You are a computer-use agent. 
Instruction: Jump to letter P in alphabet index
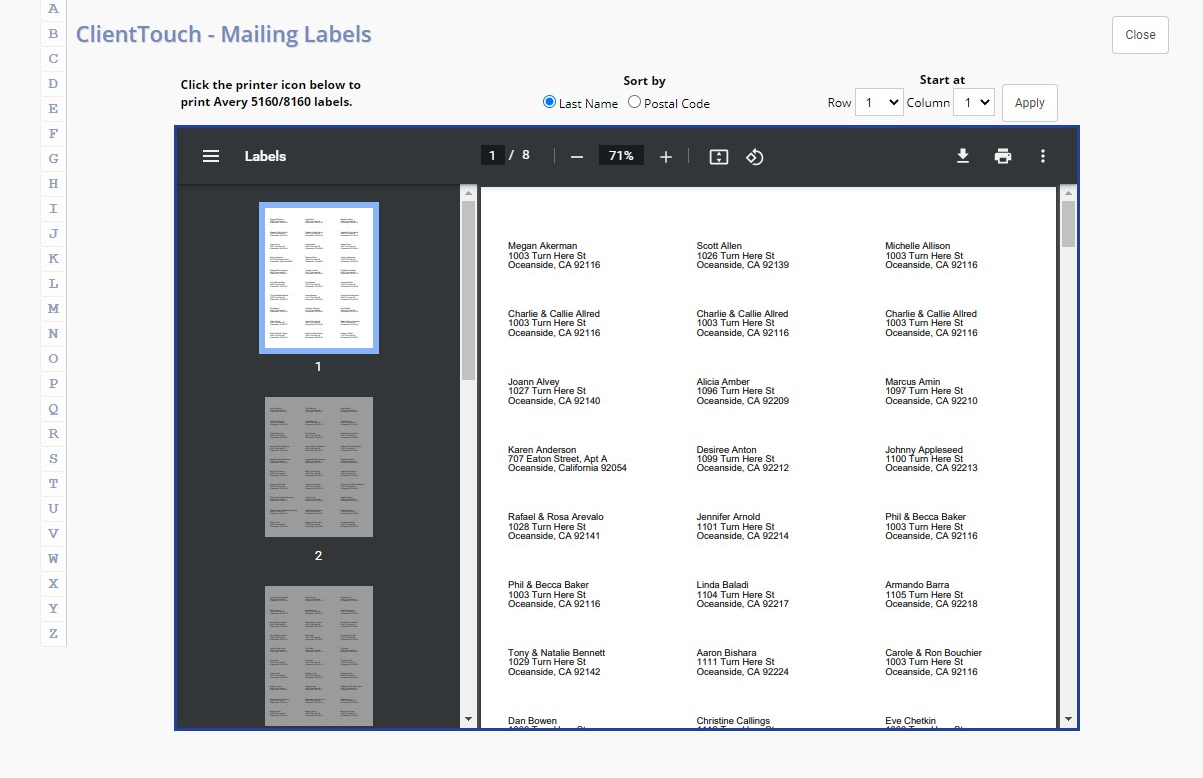coord(53,384)
